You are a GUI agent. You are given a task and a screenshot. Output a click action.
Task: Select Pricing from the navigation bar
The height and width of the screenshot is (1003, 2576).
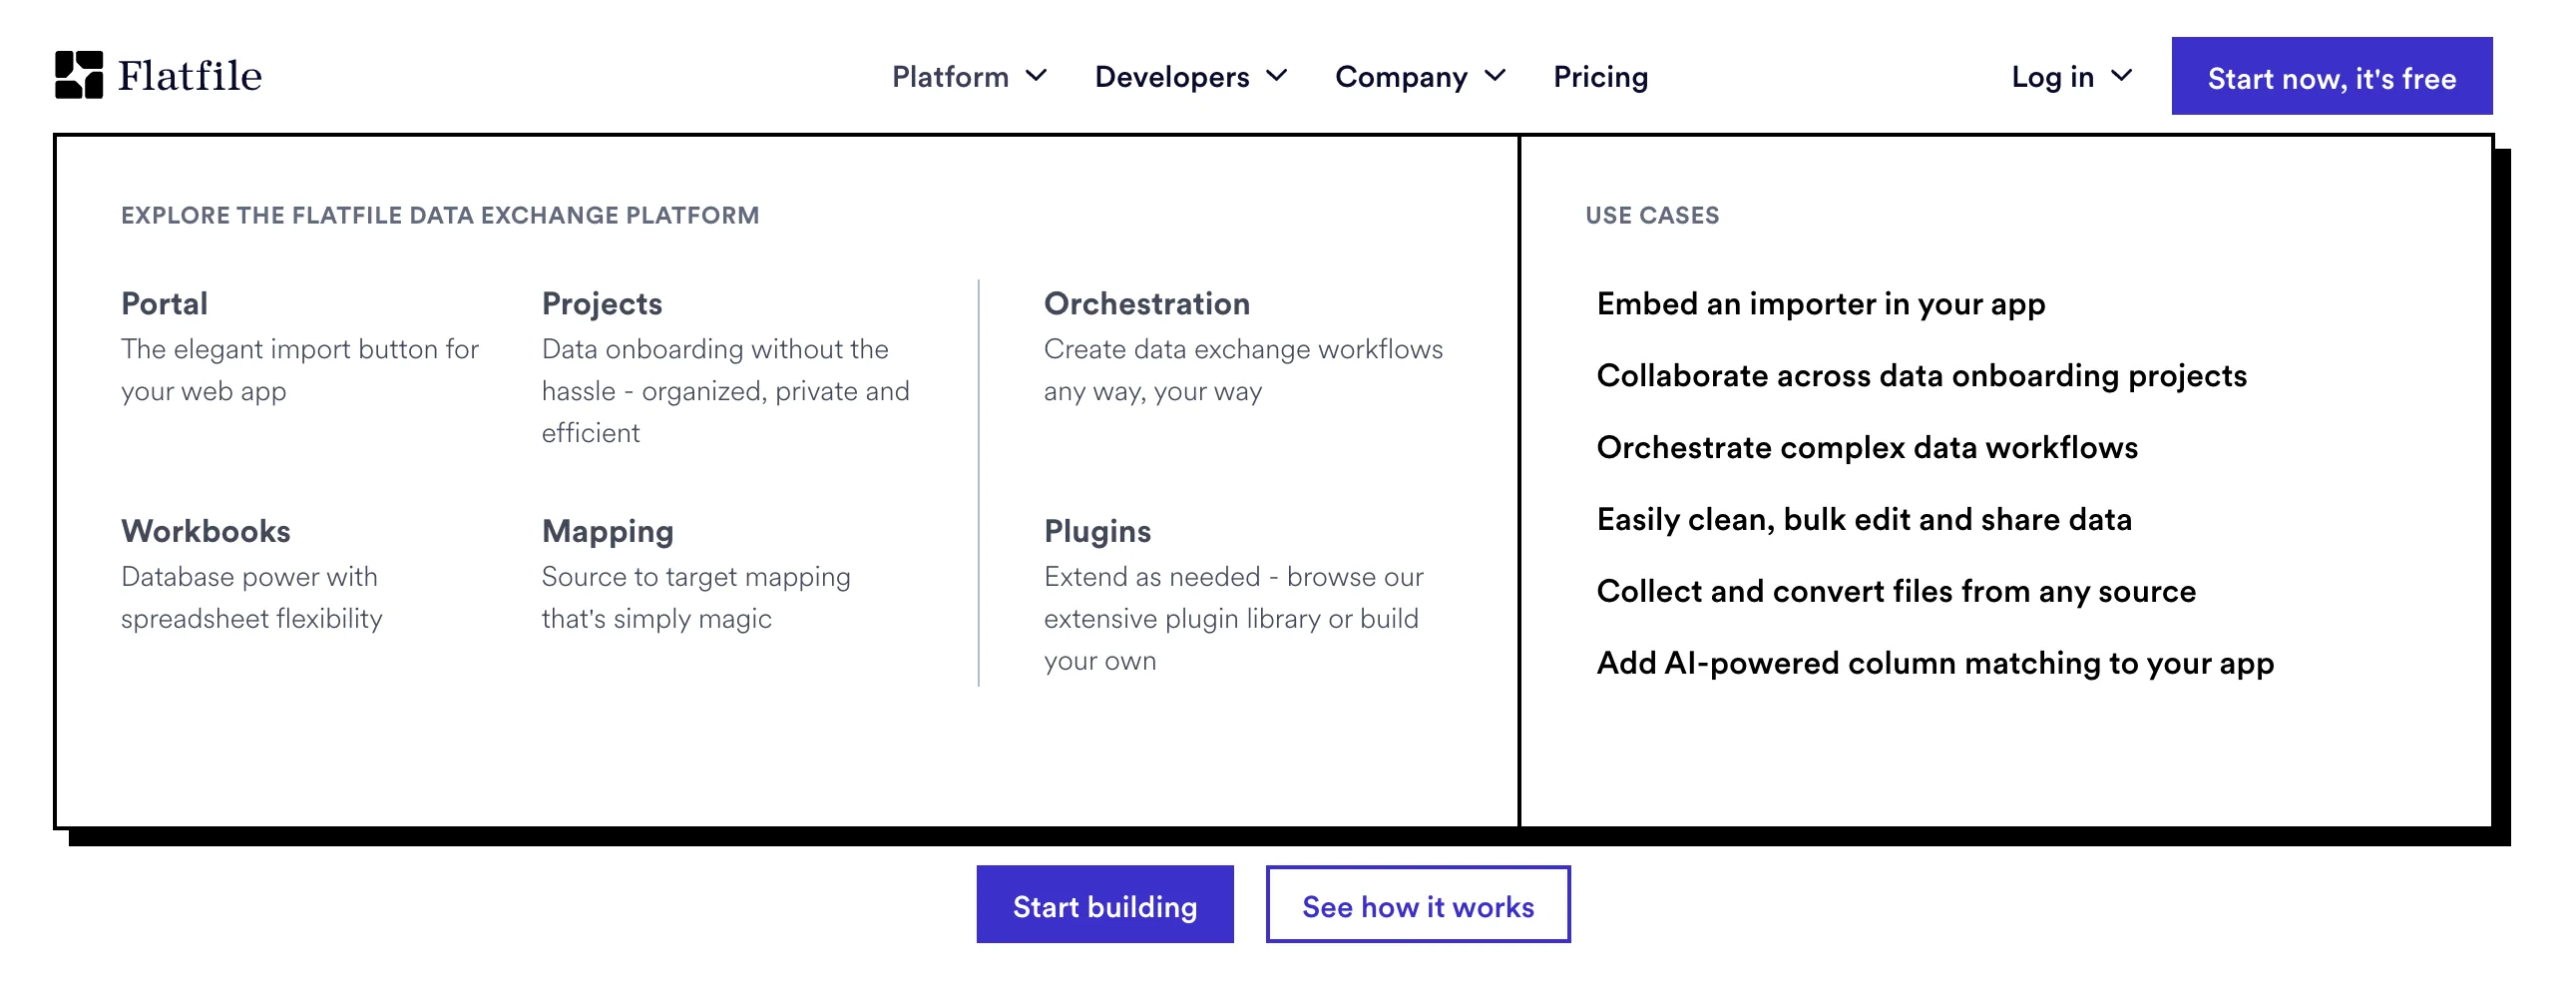[x=1600, y=76]
